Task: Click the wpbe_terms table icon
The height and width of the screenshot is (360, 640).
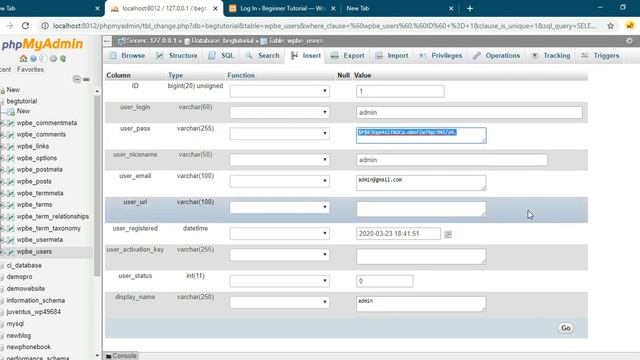Action: [11, 204]
